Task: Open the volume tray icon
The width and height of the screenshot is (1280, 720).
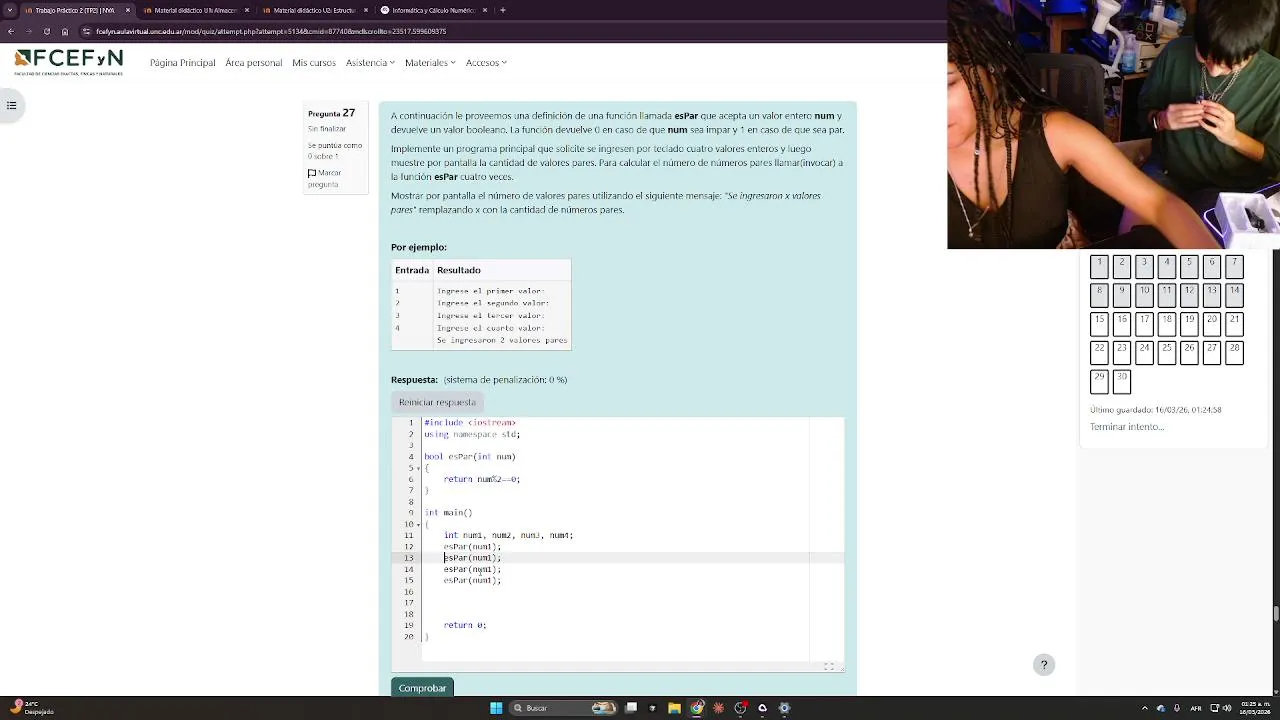Action: point(1227,708)
